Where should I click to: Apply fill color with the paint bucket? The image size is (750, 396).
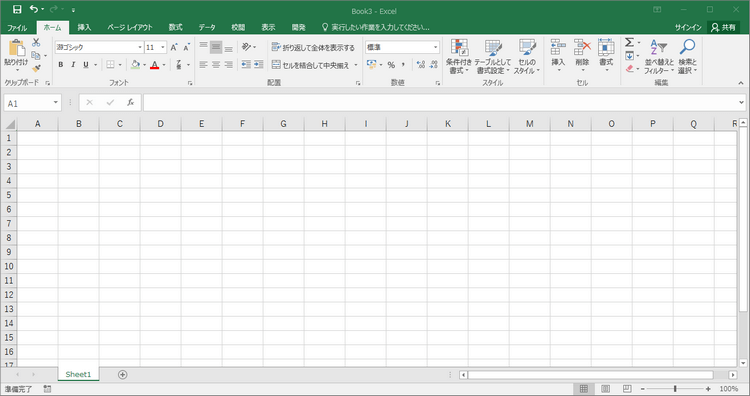pyautogui.click(x=135, y=65)
